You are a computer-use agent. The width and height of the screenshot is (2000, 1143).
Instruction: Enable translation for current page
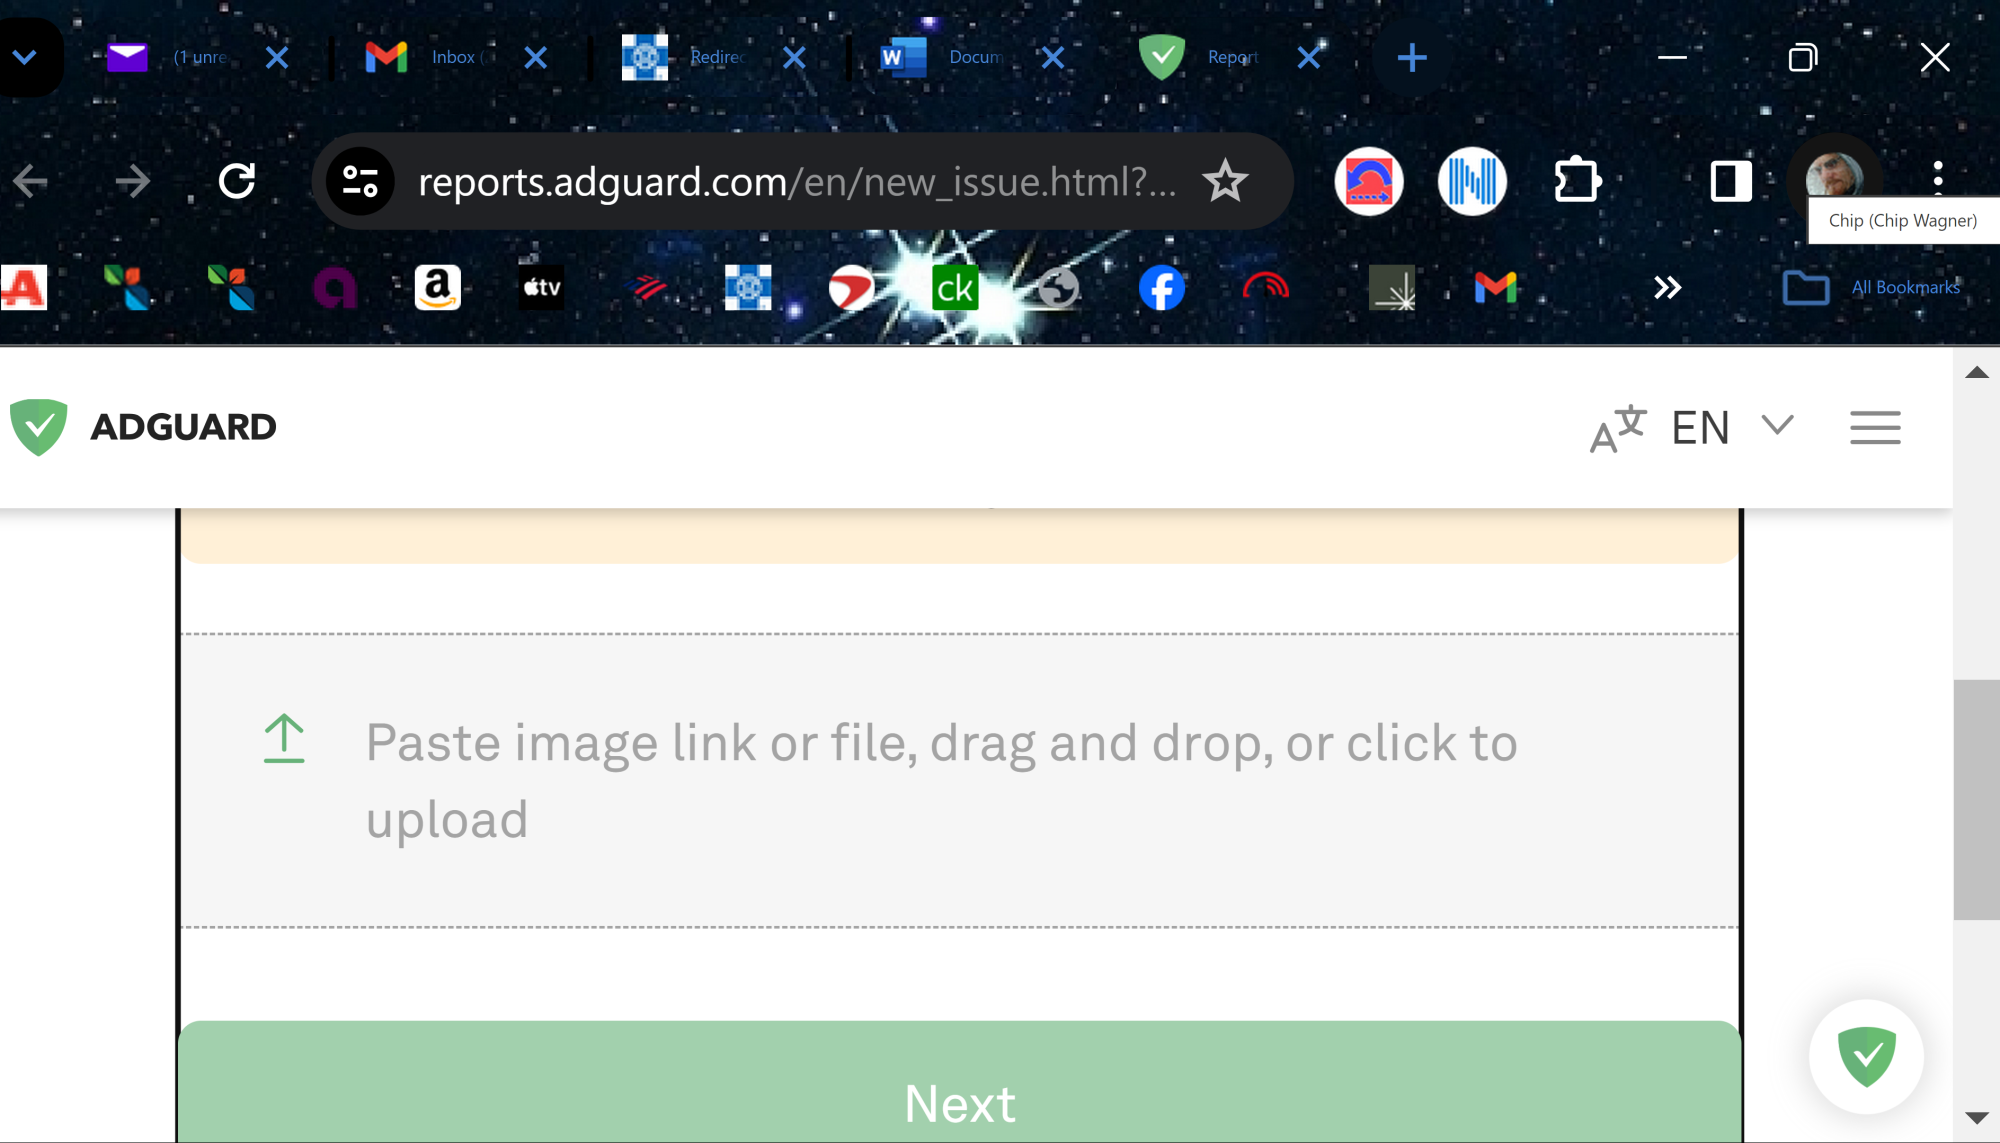click(1618, 425)
